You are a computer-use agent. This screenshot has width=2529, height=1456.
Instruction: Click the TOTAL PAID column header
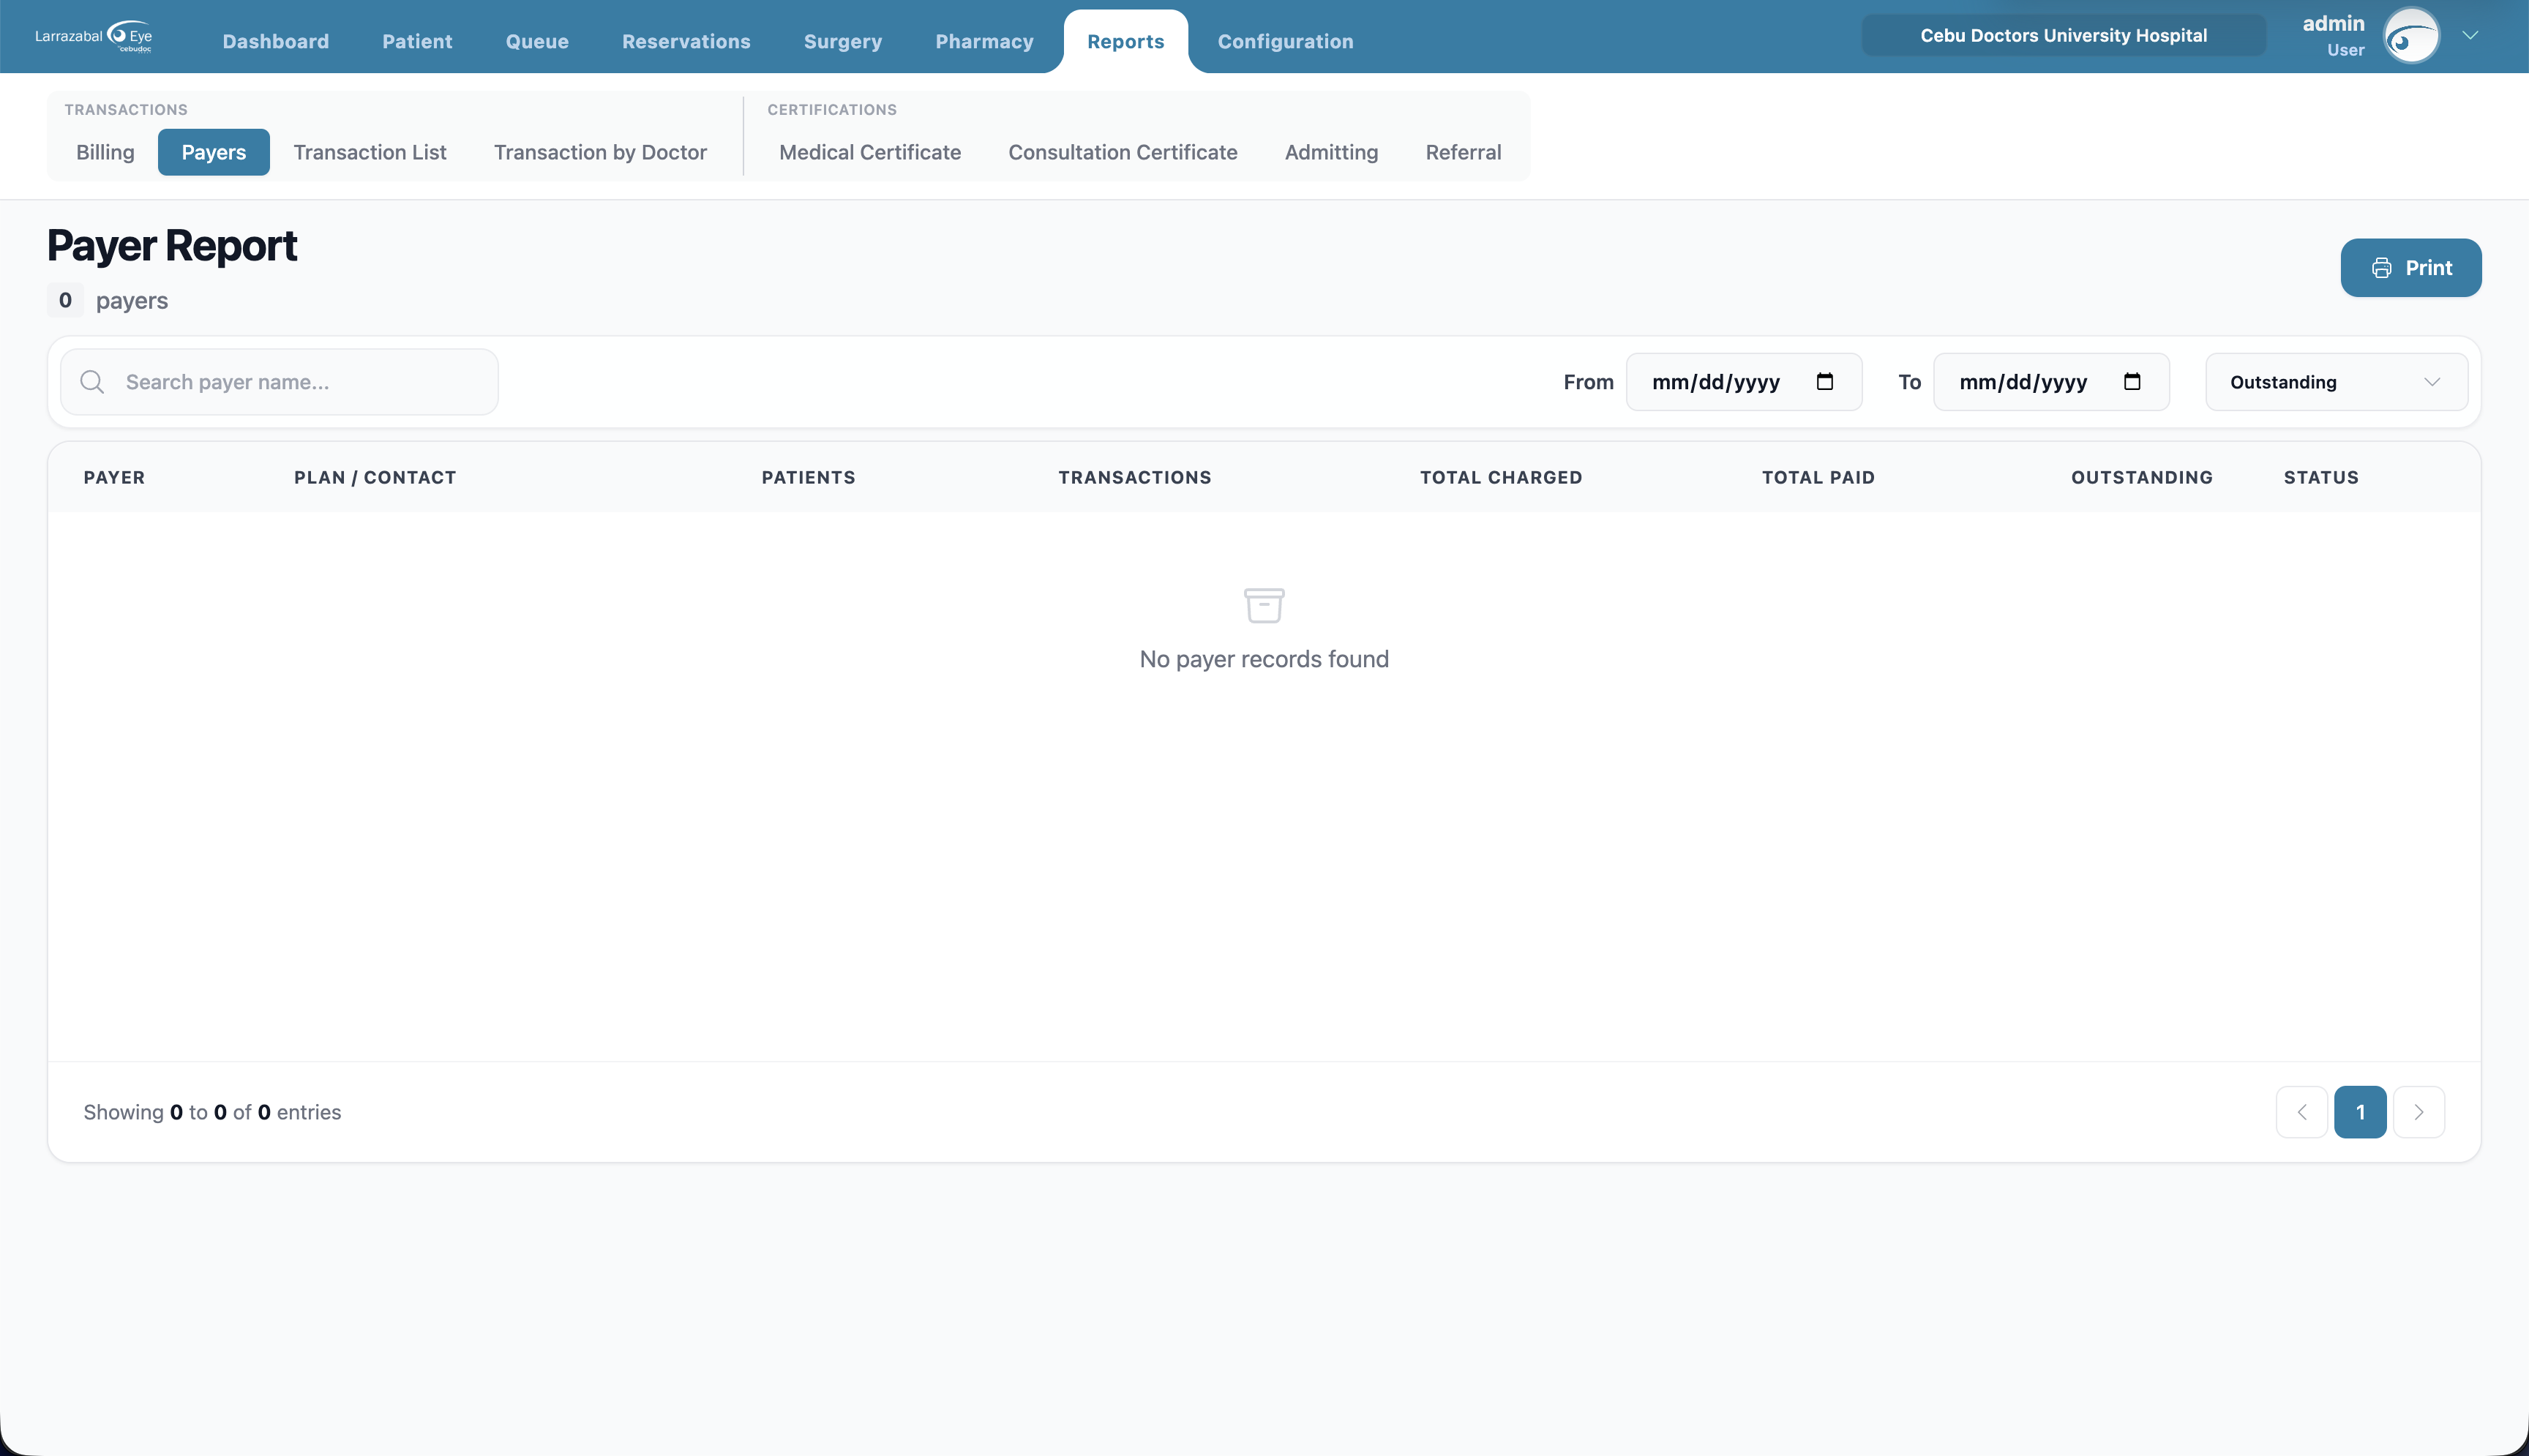click(x=1818, y=477)
